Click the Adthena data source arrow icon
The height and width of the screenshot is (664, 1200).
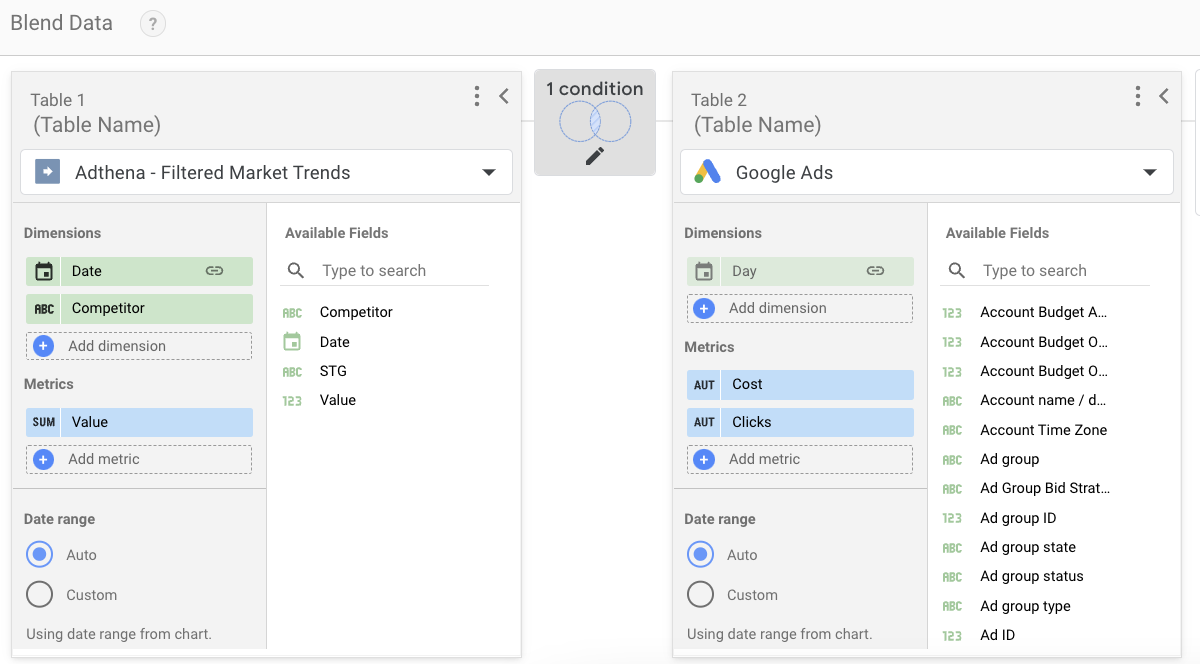click(x=47, y=172)
